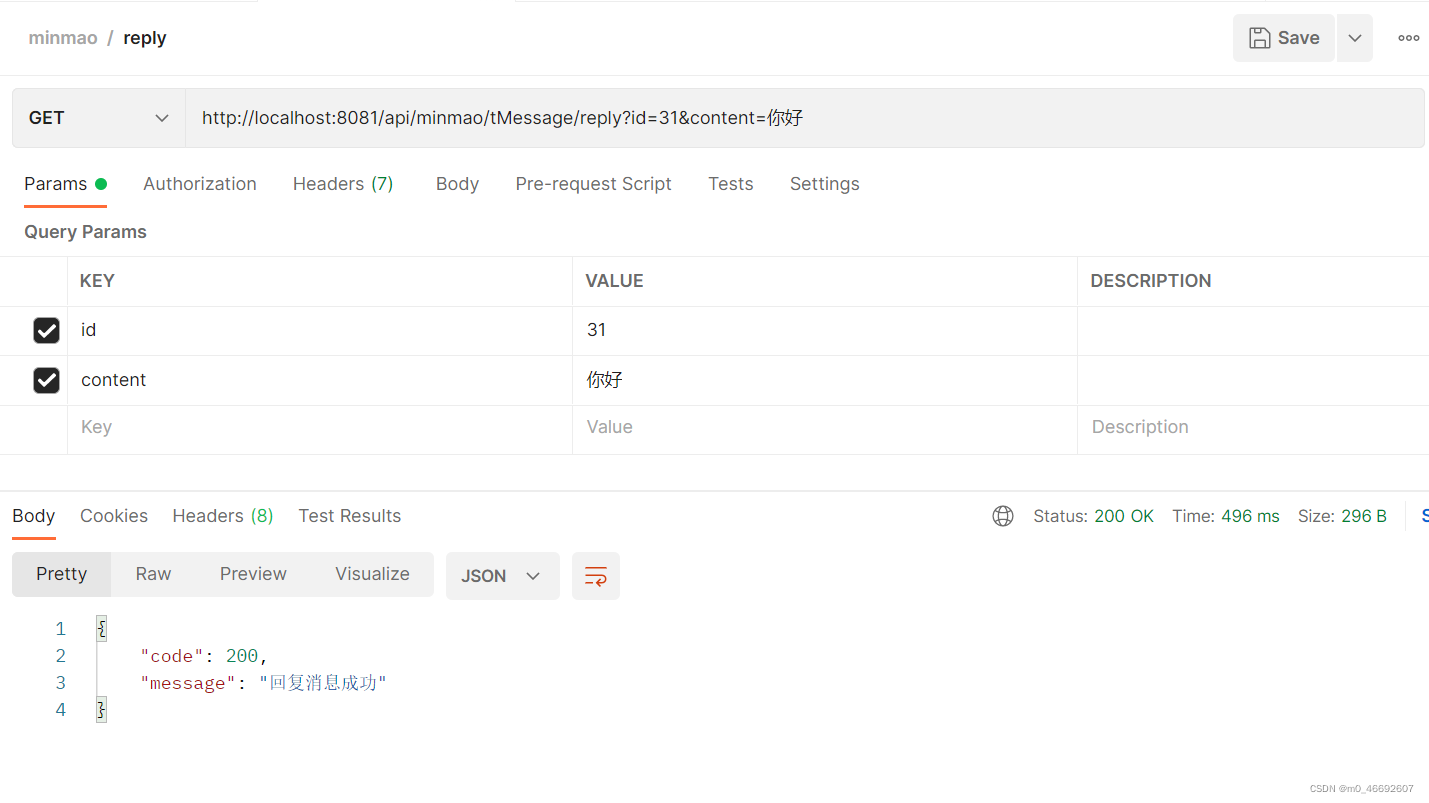Select the Pretty view button
Viewport: 1429px width, 803px height.
[x=61, y=574]
